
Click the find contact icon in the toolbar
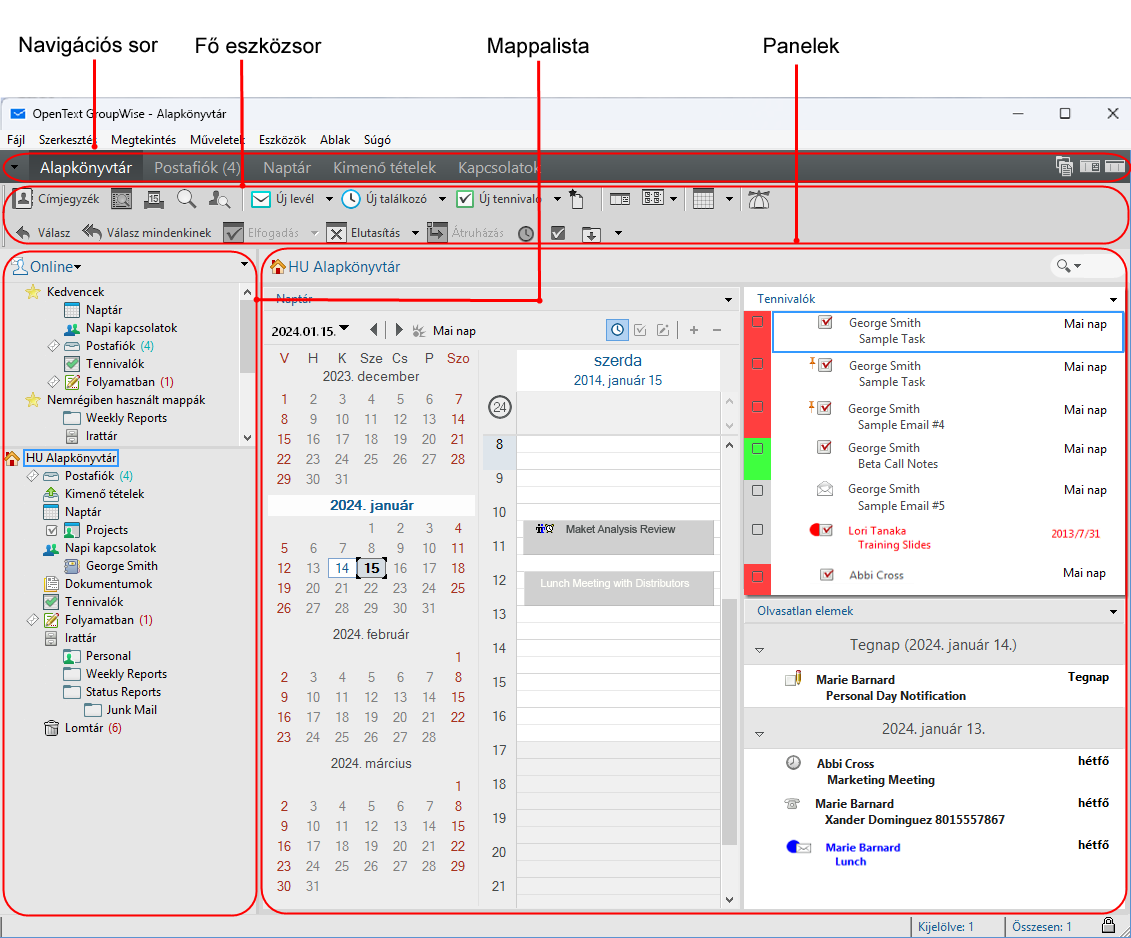pyautogui.click(x=219, y=199)
